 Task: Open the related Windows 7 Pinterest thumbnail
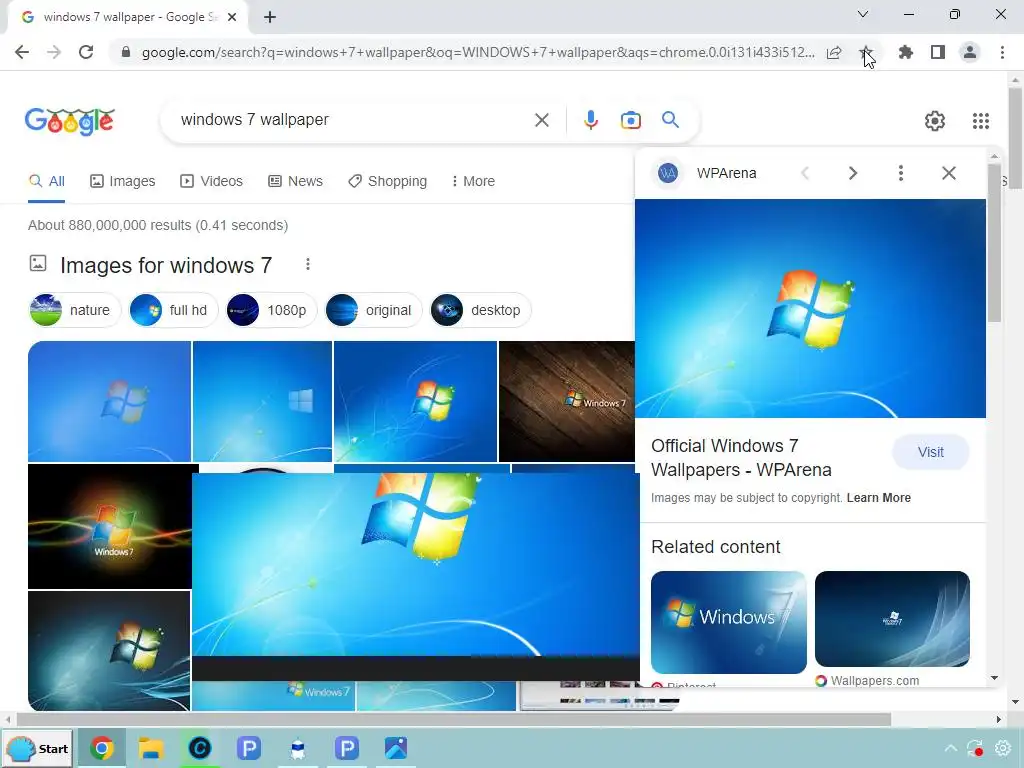[729, 622]
